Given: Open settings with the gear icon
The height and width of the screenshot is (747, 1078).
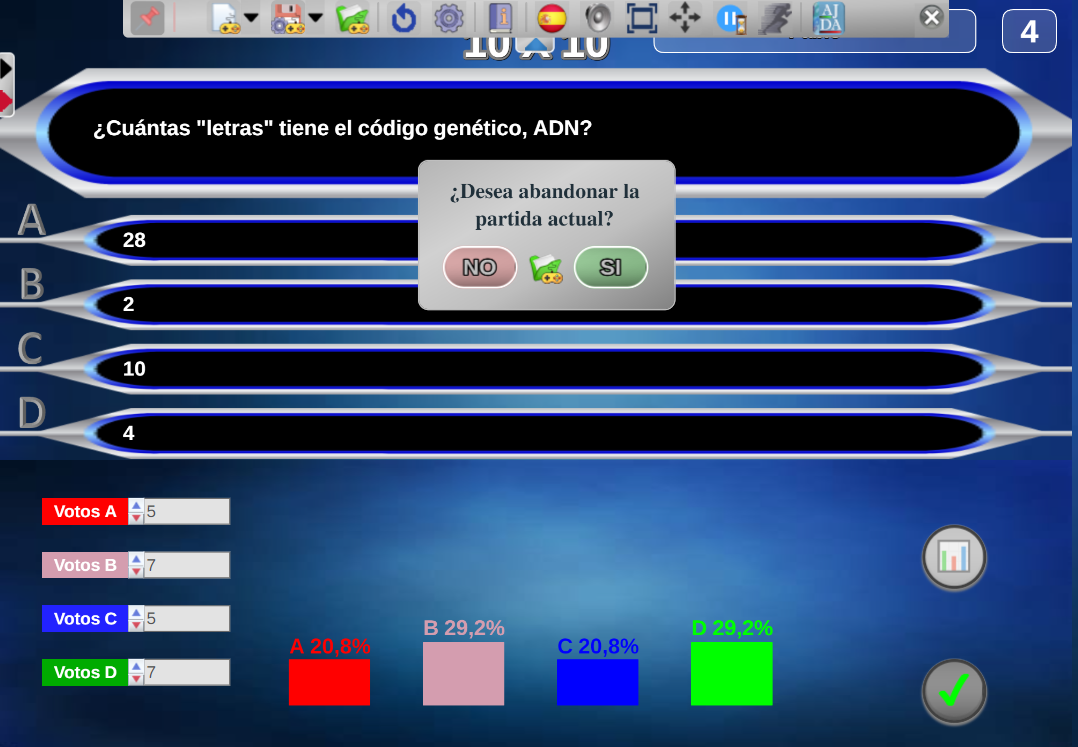Looking at the screenshot, I should coord(449,18).
